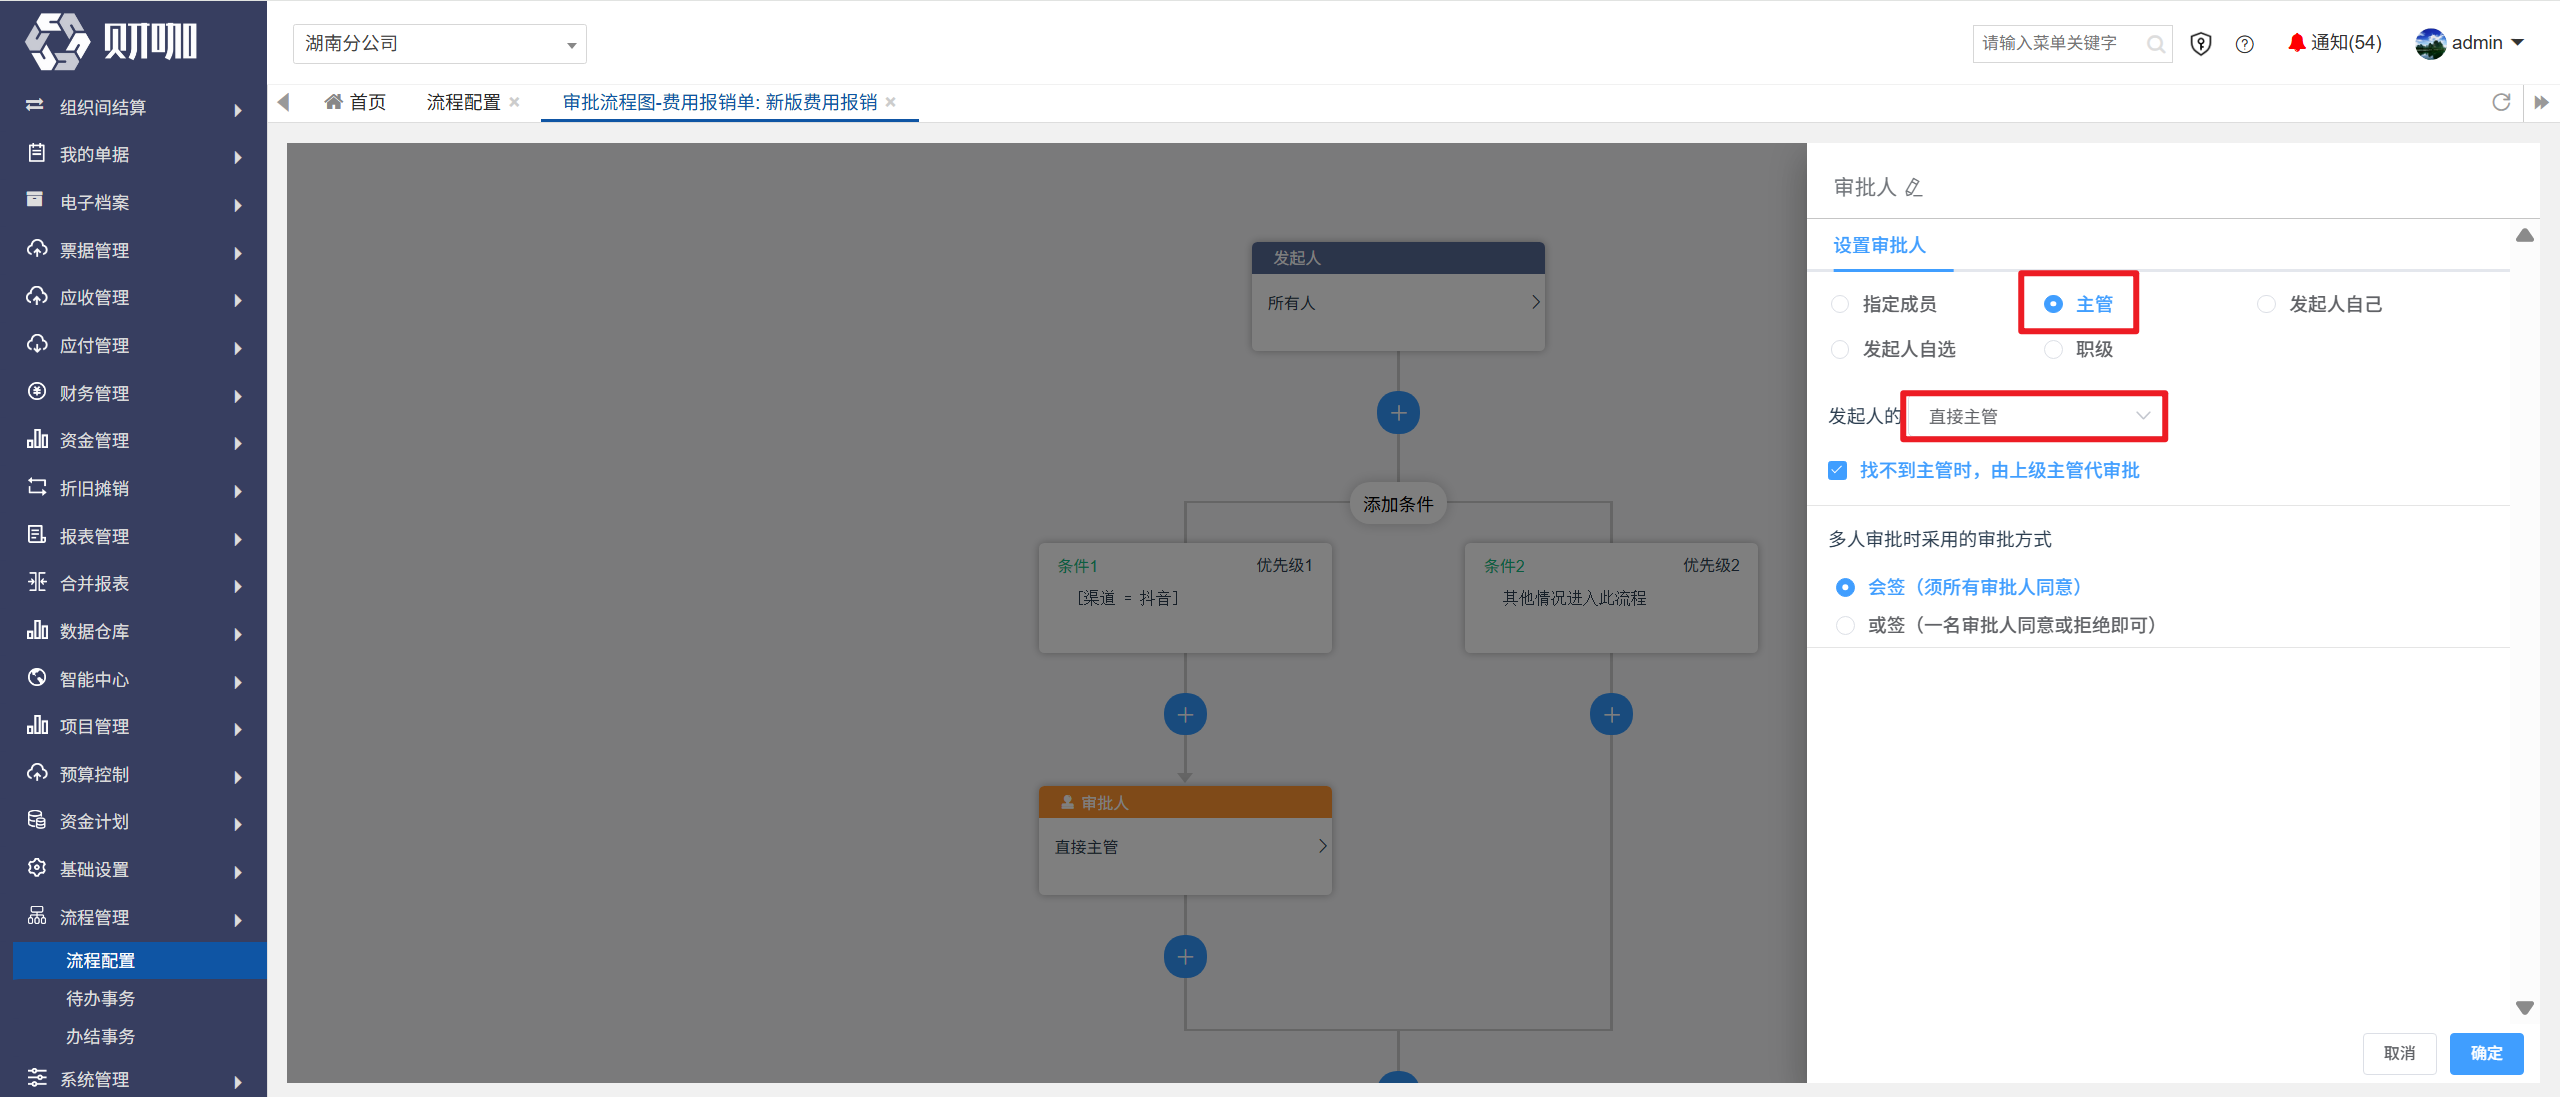Click the panel scrollbar down arrow
The width and height of the screenshot is (2560, 1097).
tap(2525, 1008)
